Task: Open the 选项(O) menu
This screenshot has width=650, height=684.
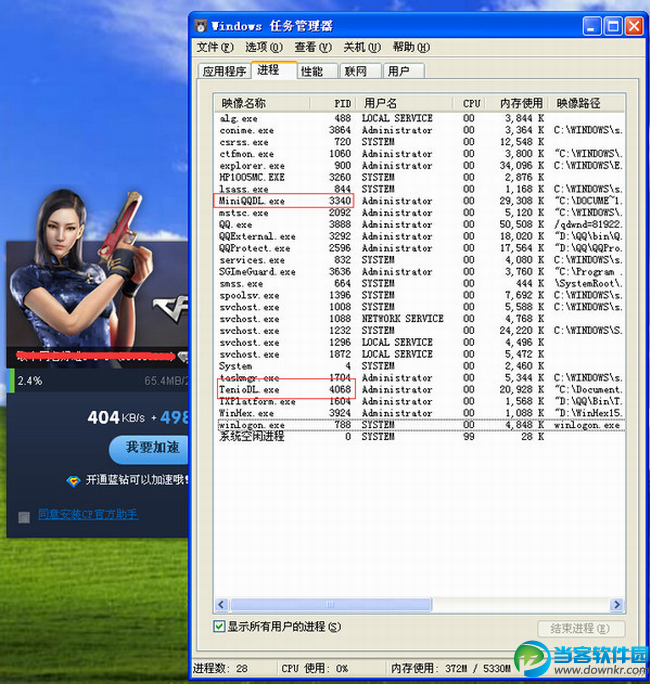Action: click(x=263, y=47)
